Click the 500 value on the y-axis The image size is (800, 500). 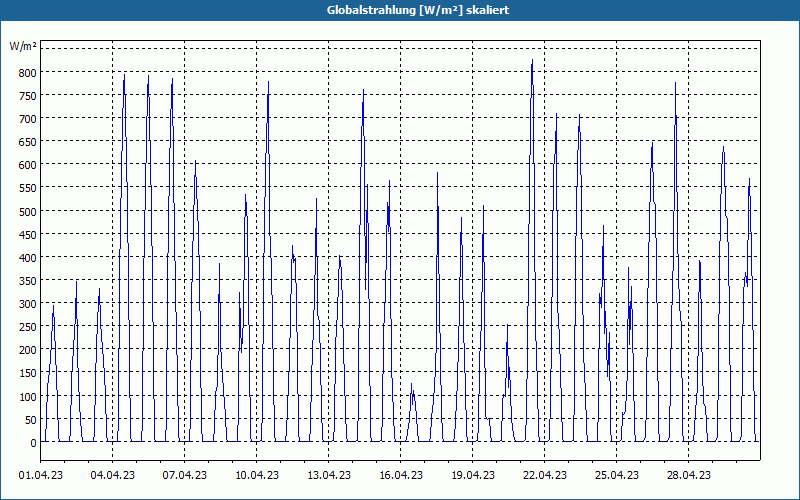tap(28, 211)
